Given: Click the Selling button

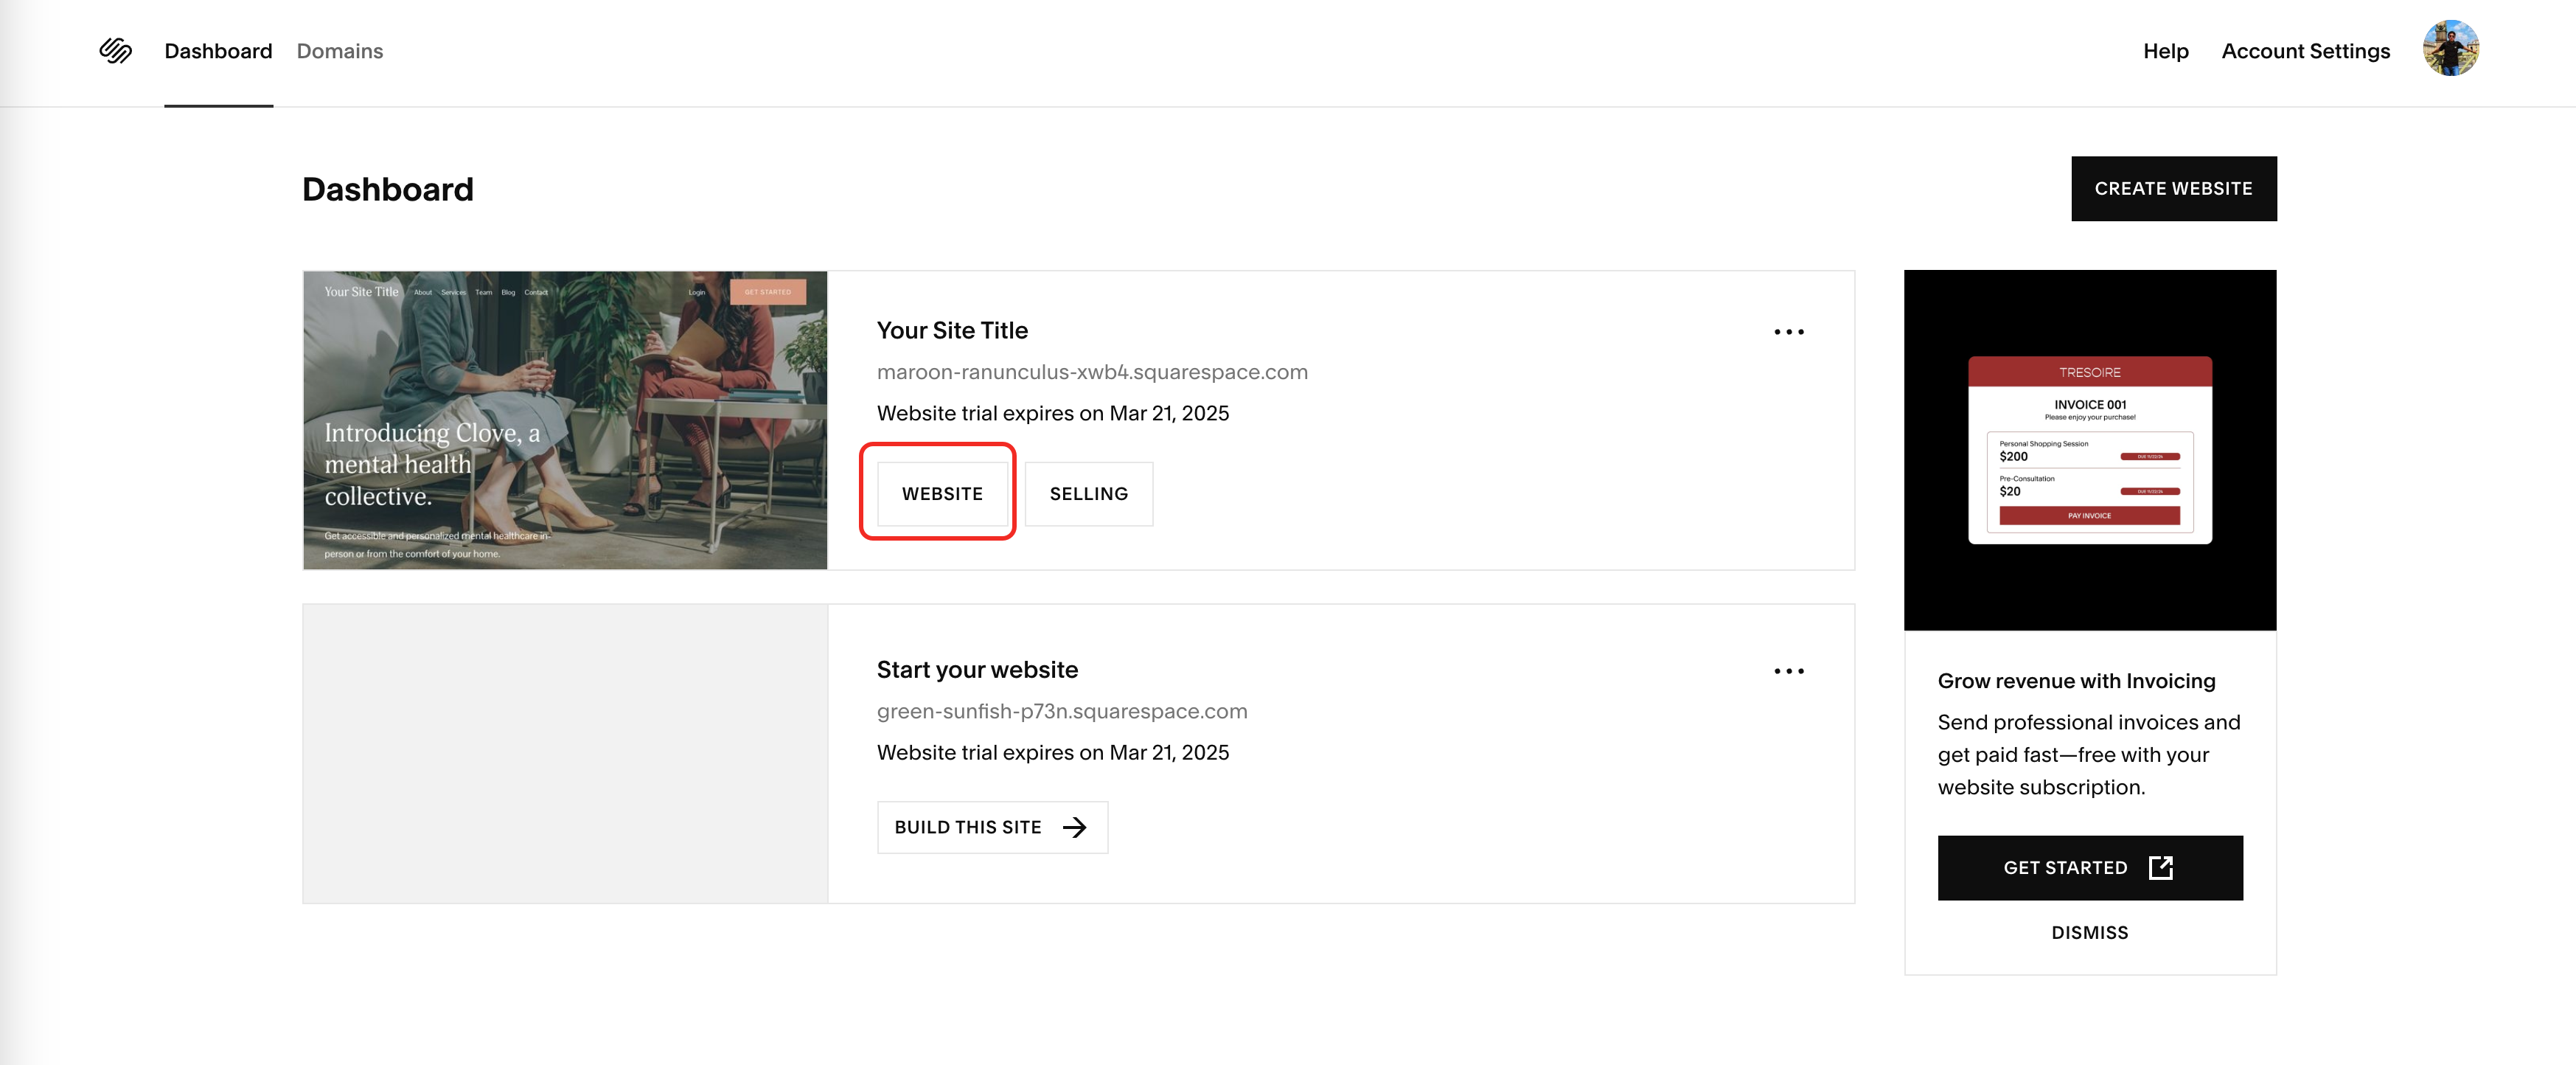Looking at the screenshot, I should (1088, 494).
